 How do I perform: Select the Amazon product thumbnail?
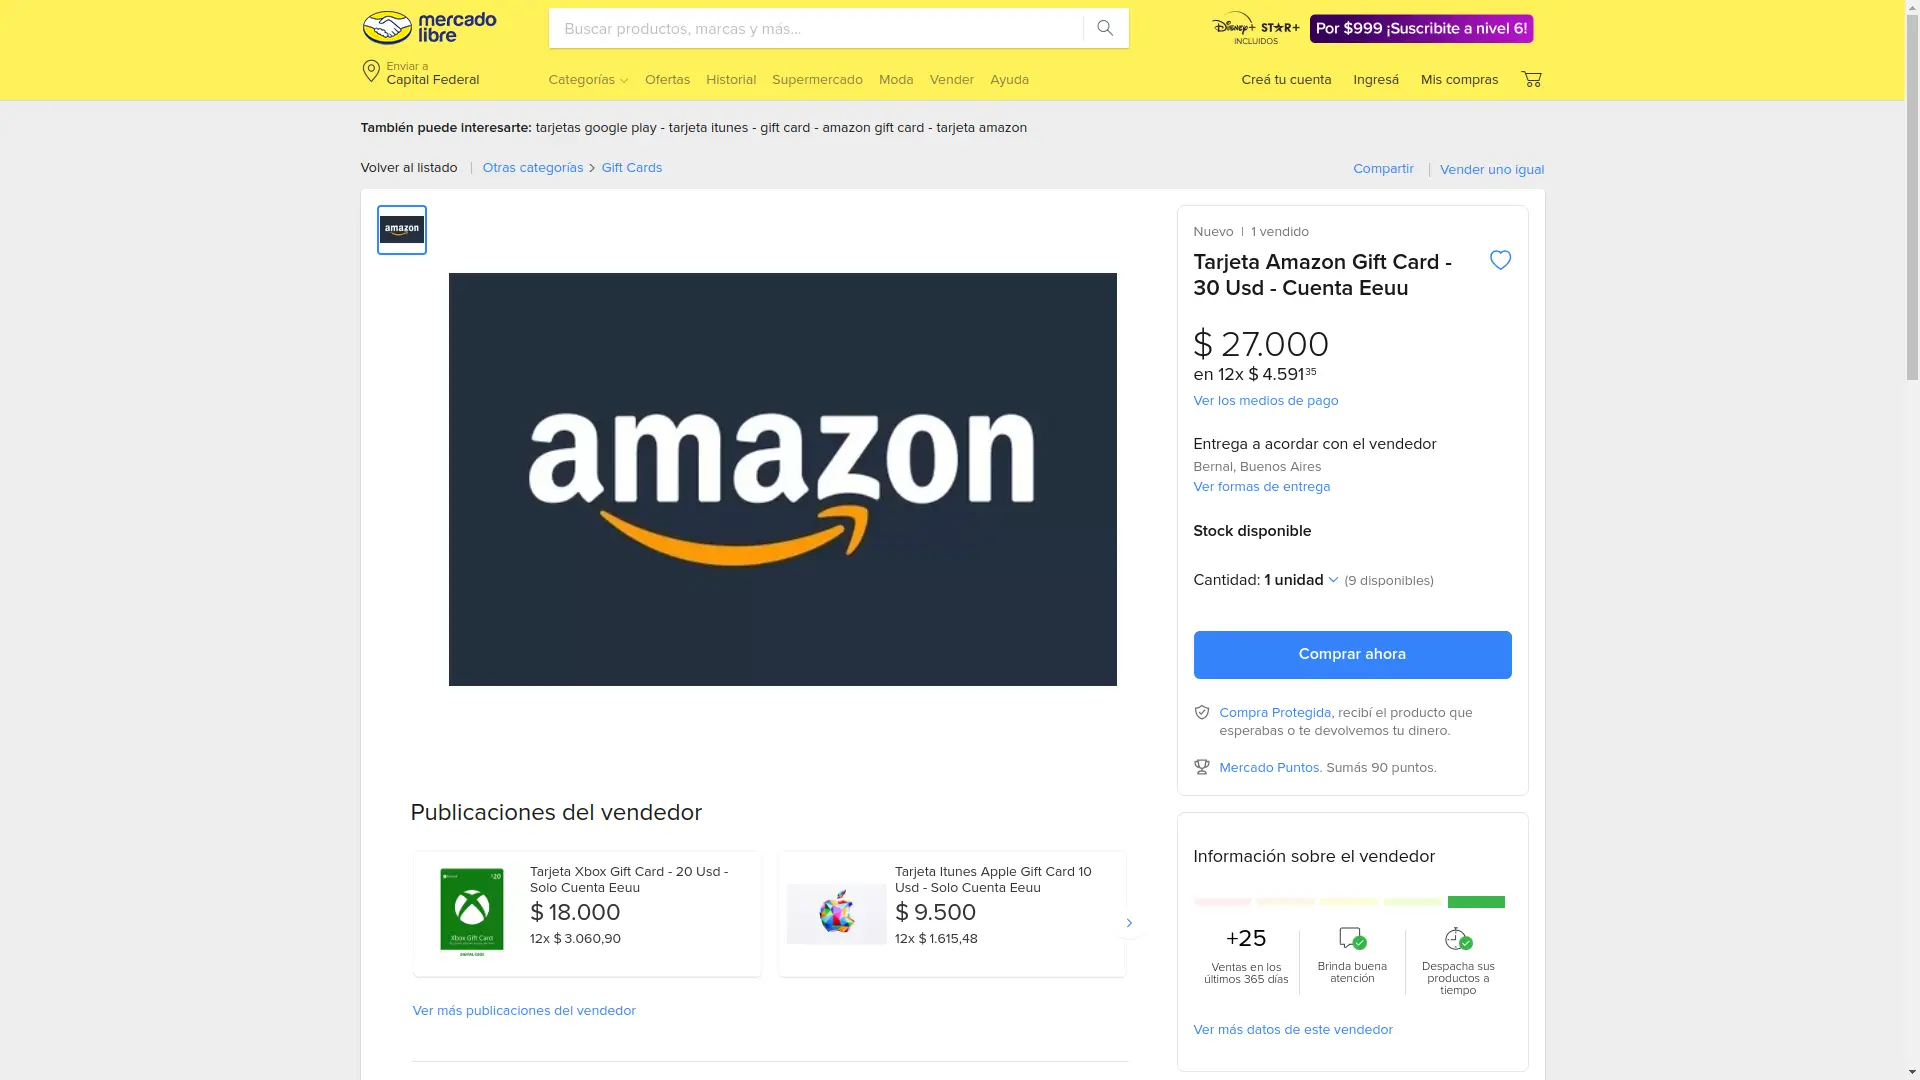[x=402, y=230]
